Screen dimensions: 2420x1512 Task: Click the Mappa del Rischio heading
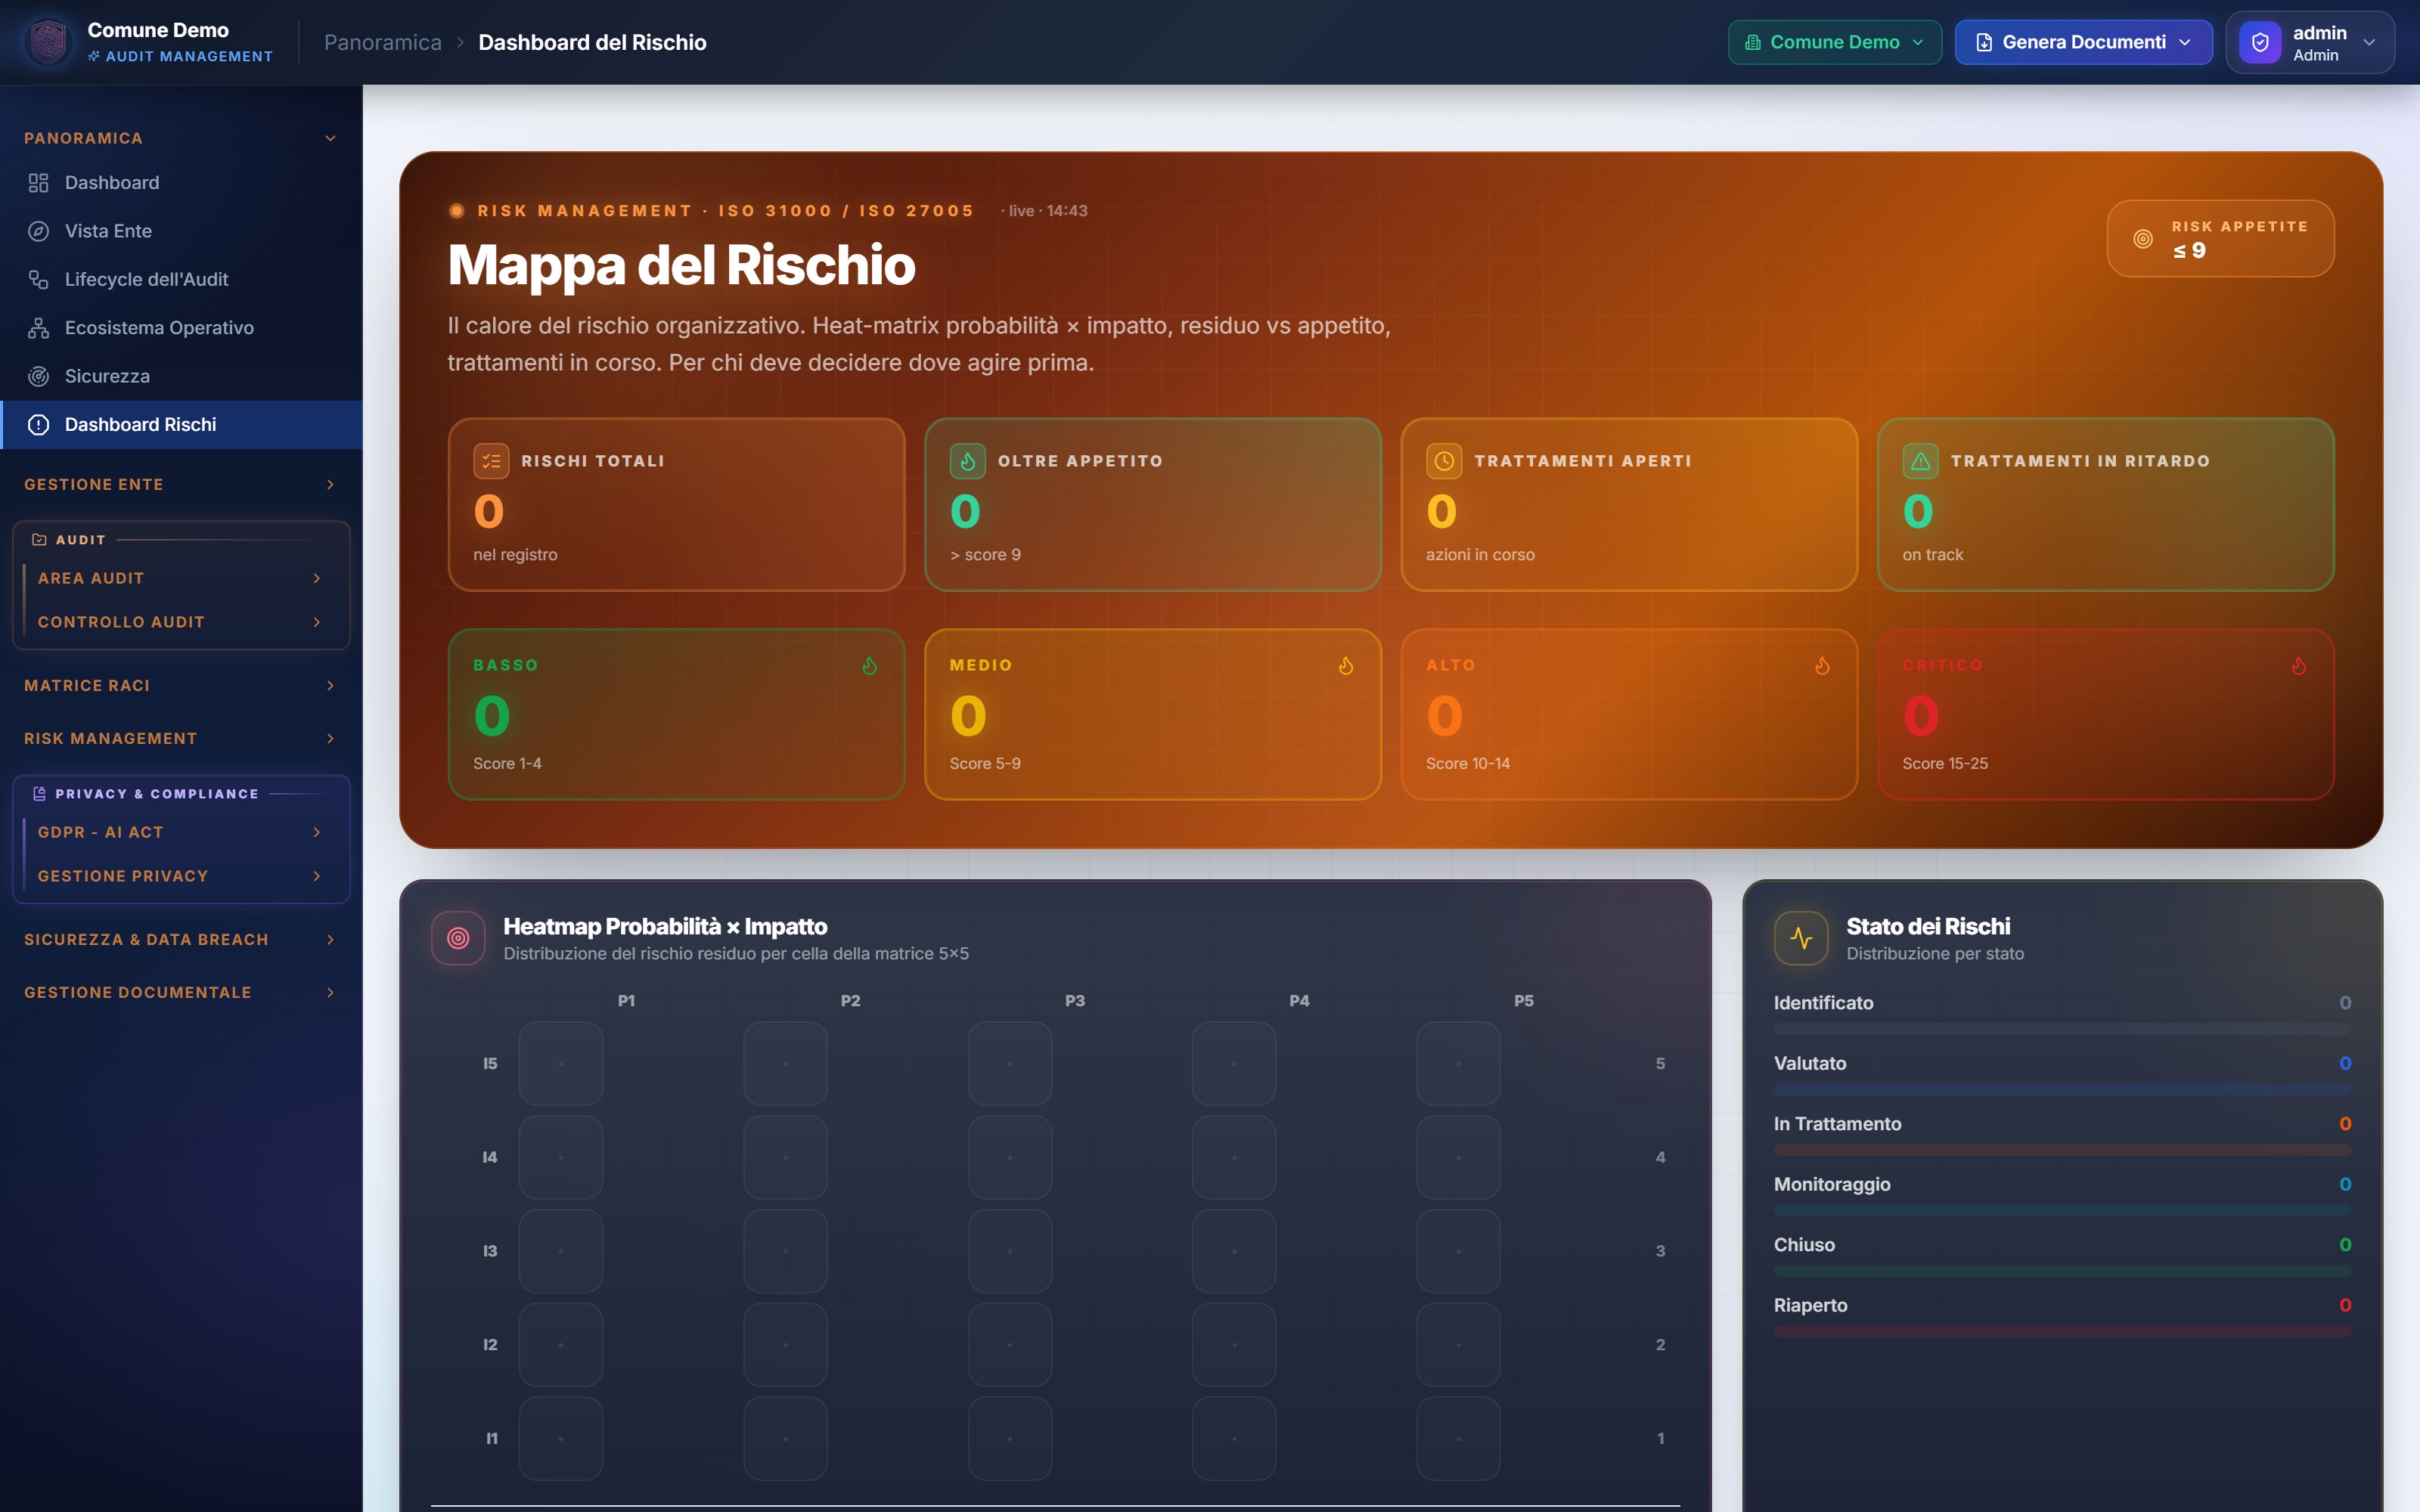(x=681, y=265)
